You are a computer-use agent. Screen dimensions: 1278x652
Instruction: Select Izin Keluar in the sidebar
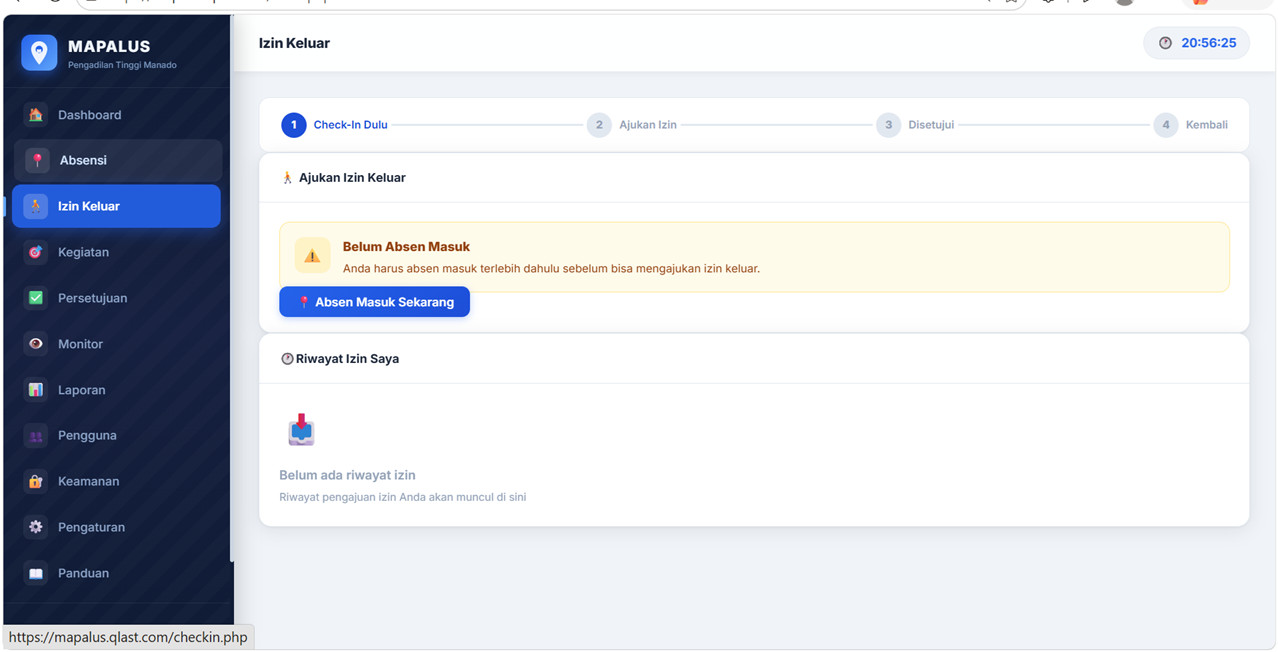[117, 206]
